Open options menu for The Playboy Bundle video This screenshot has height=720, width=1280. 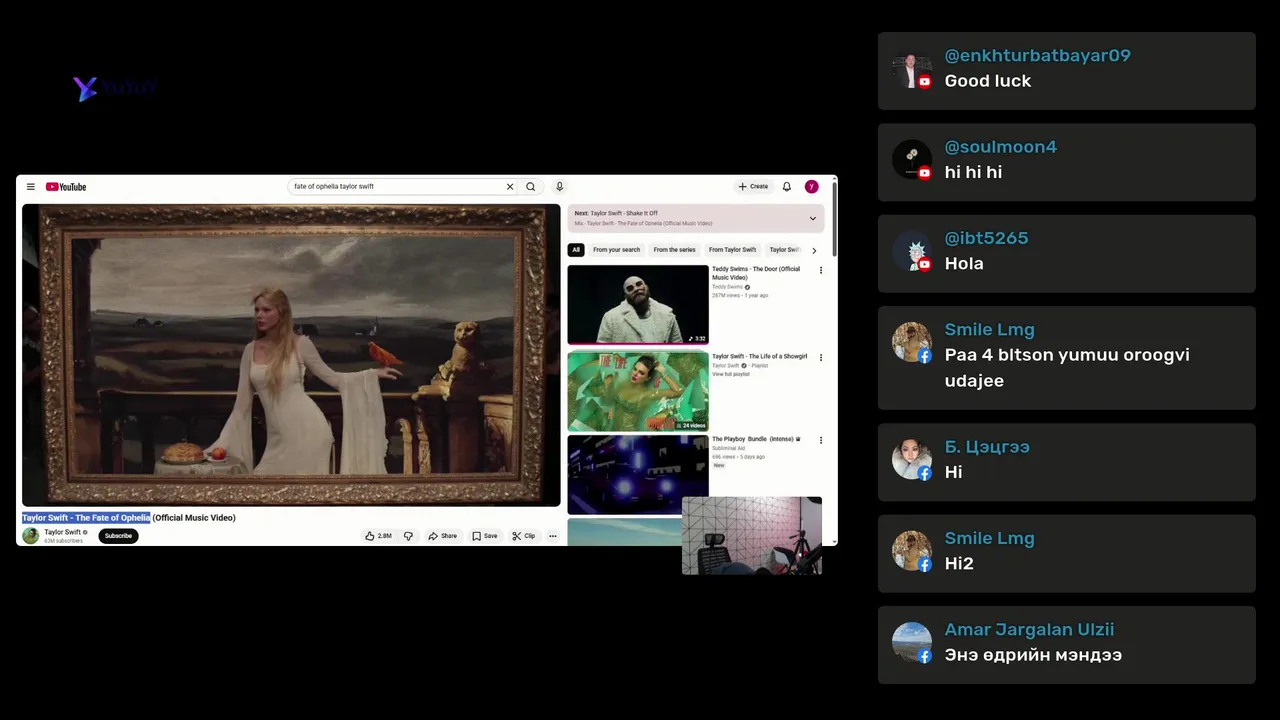(821, 440)
